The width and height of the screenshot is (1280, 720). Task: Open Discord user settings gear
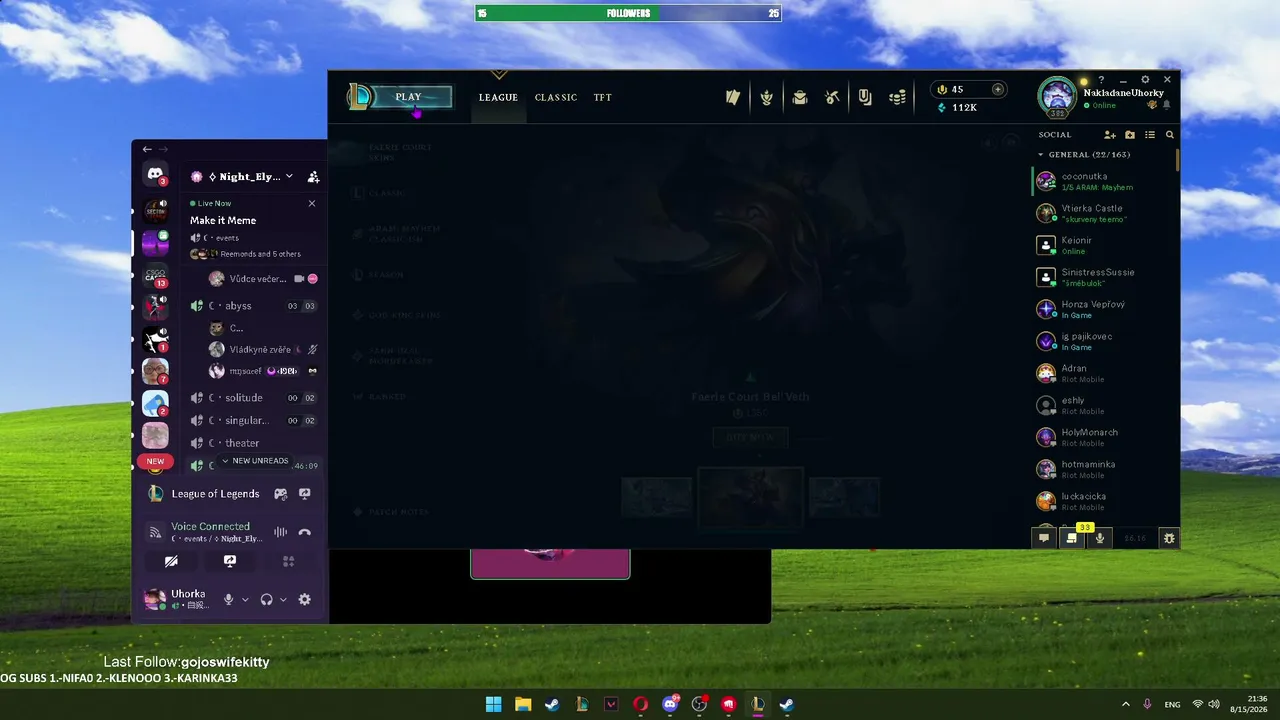click(305, 599)
